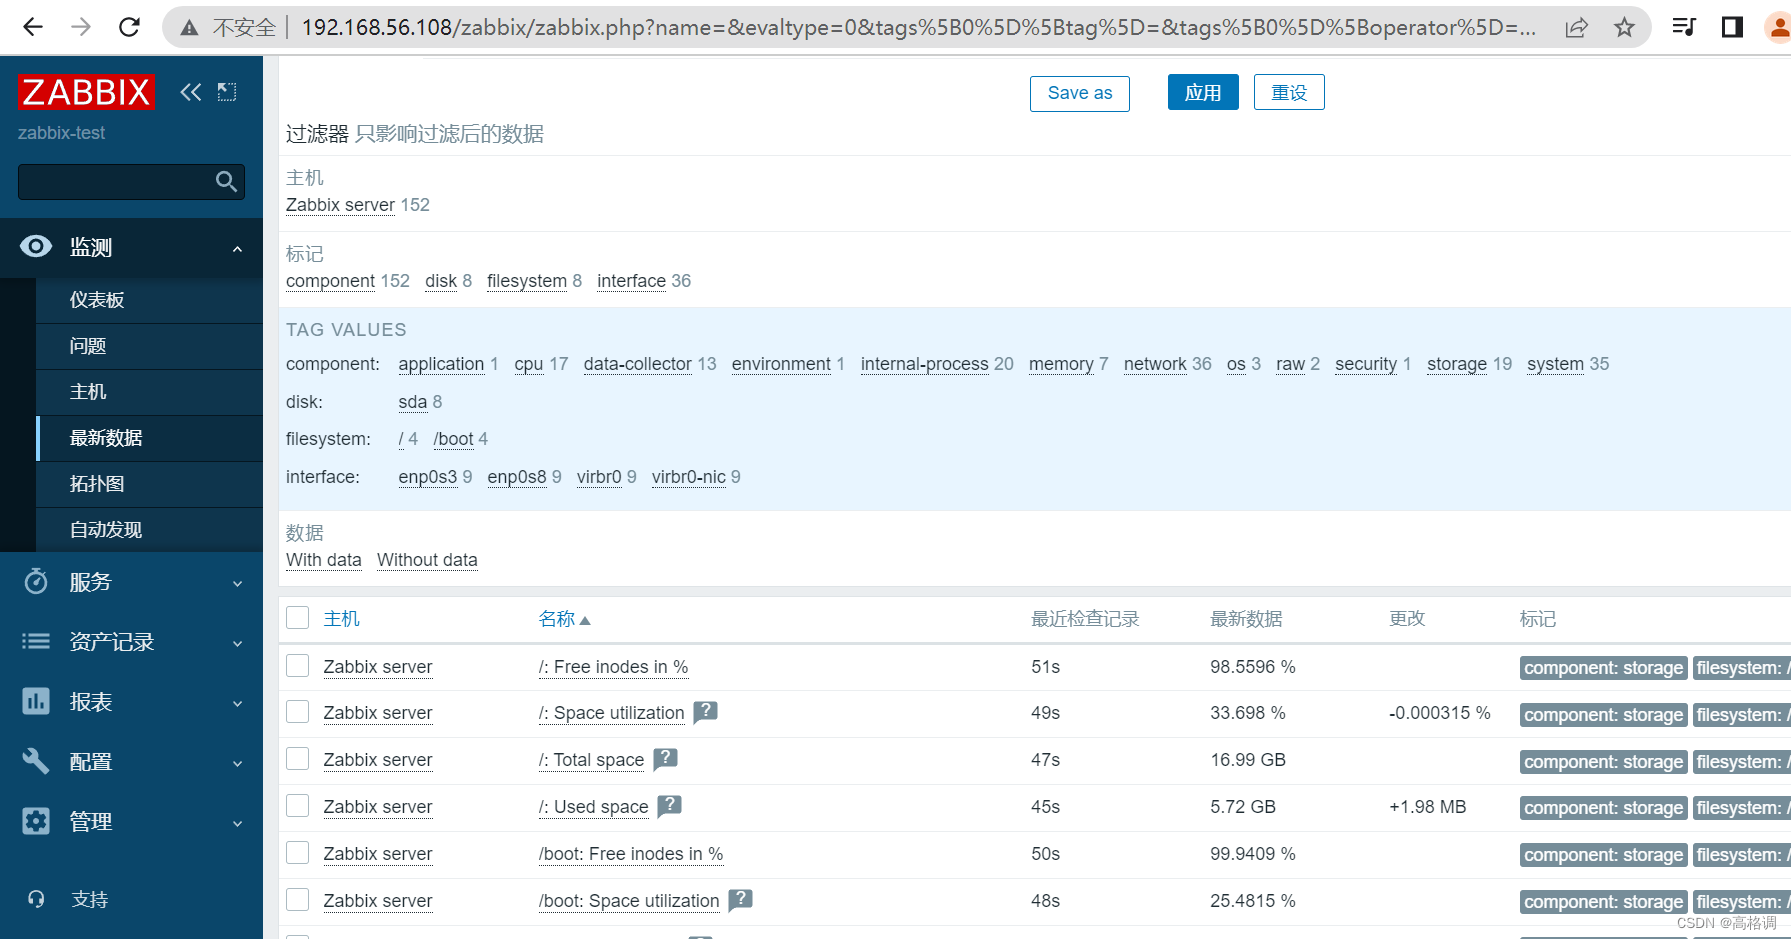The image size is (1791, 939).
Task: Filter by interface value enp0s3
Action: pyautogui.click(x=427, y=477)
